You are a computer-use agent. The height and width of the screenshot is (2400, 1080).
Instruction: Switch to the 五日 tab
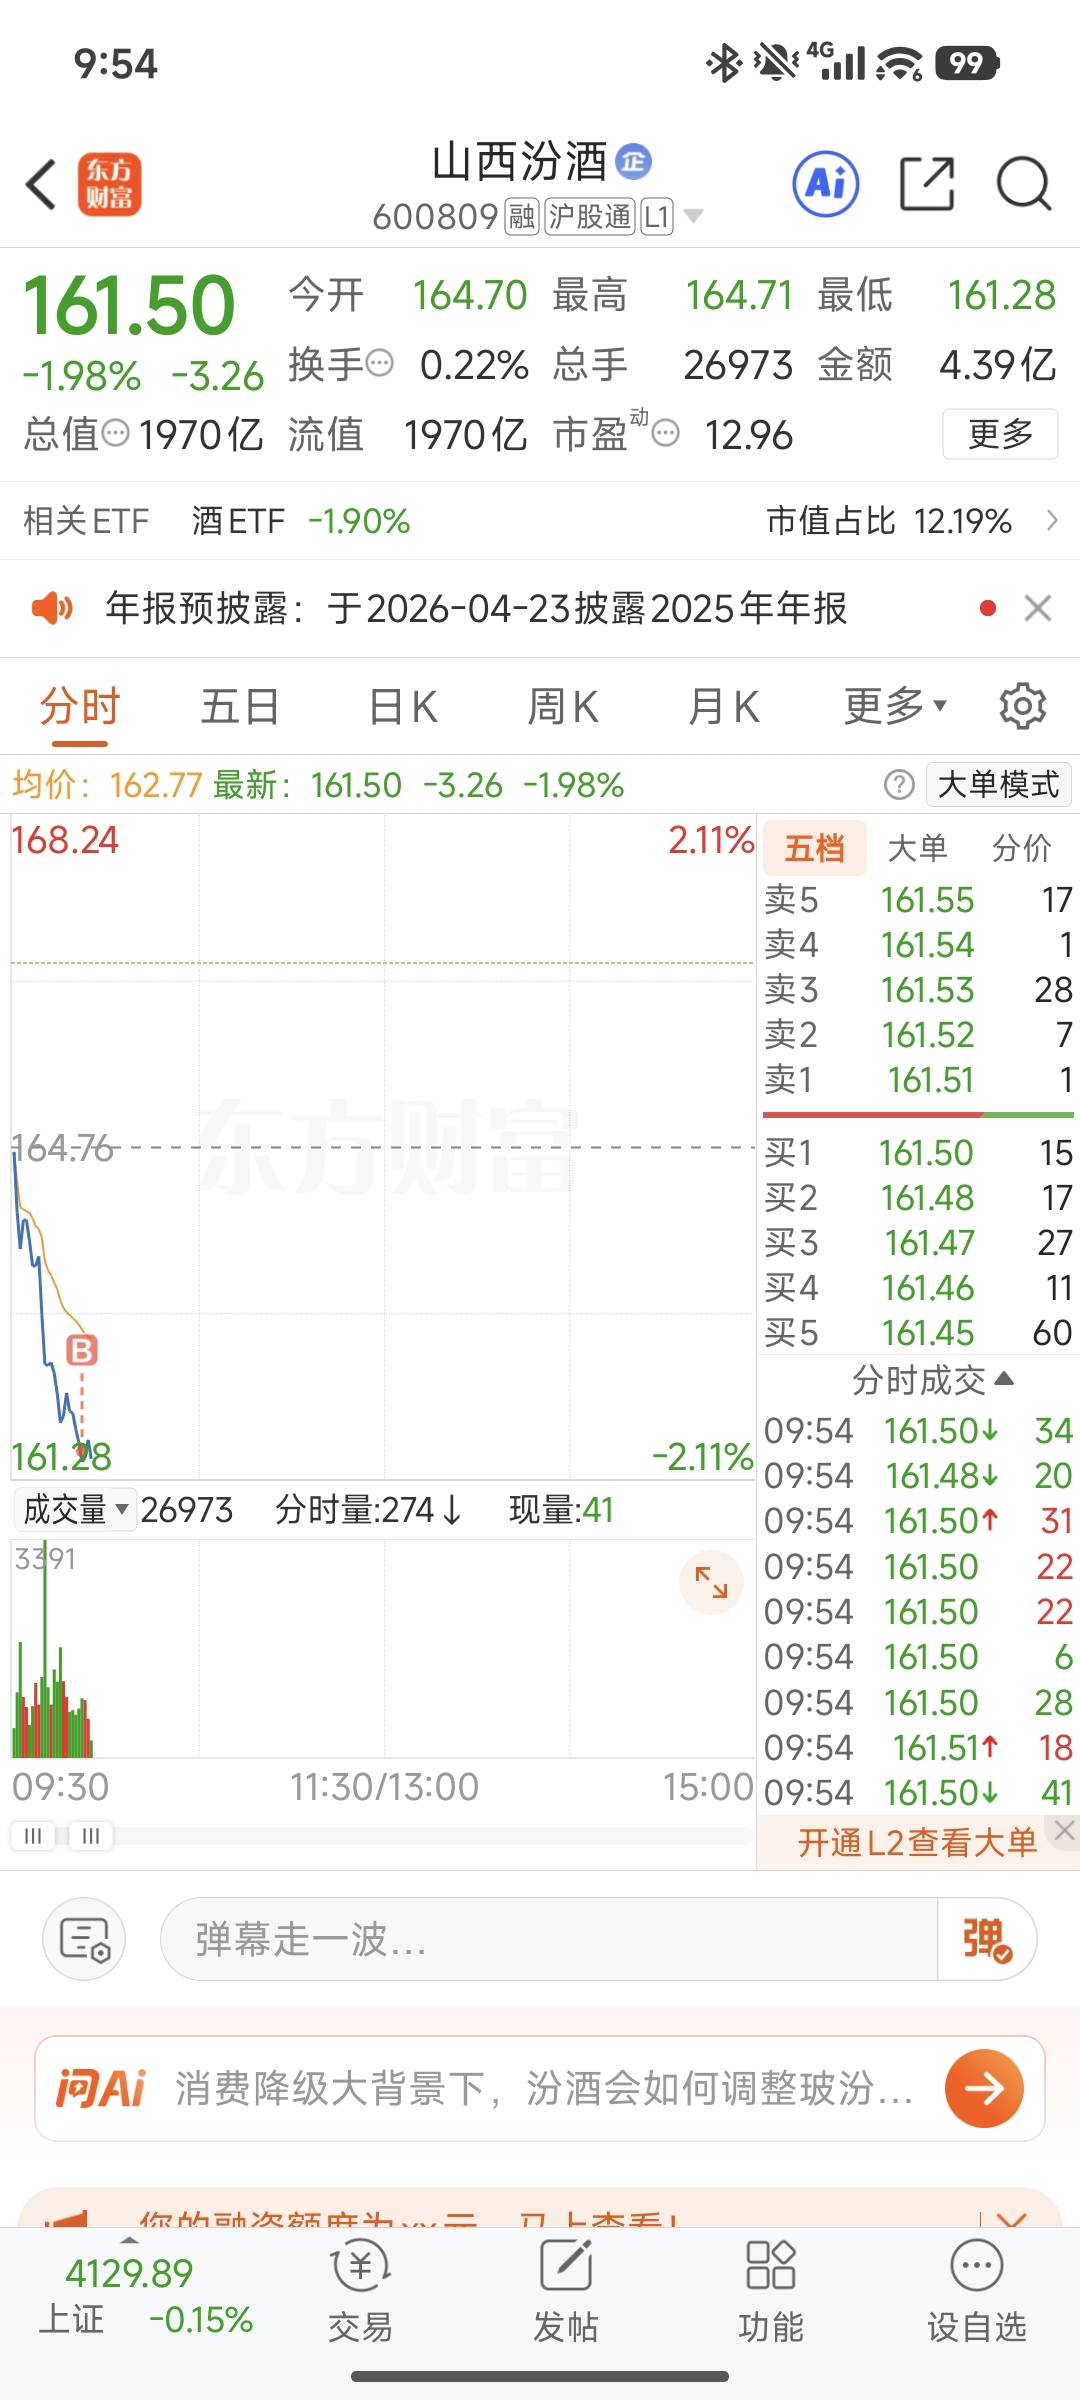point(240,706)
